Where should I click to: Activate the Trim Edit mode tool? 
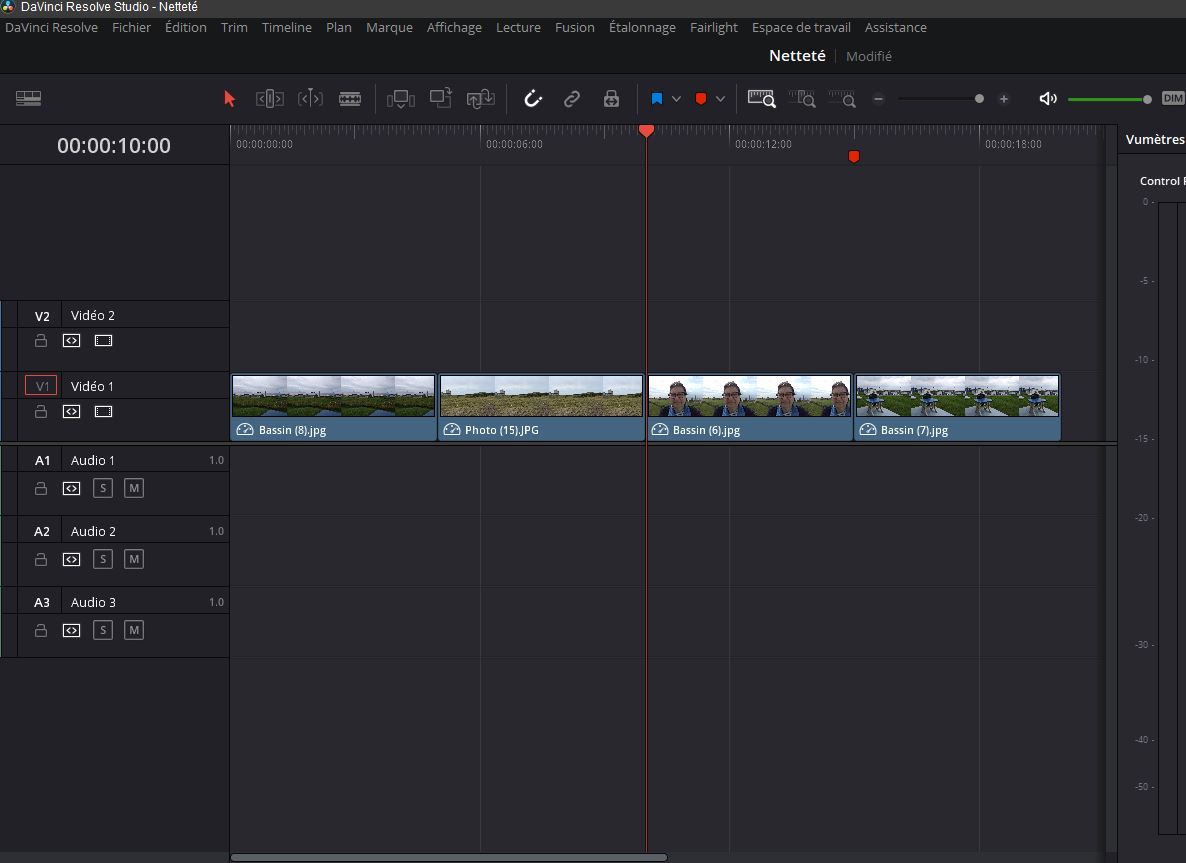270,99
